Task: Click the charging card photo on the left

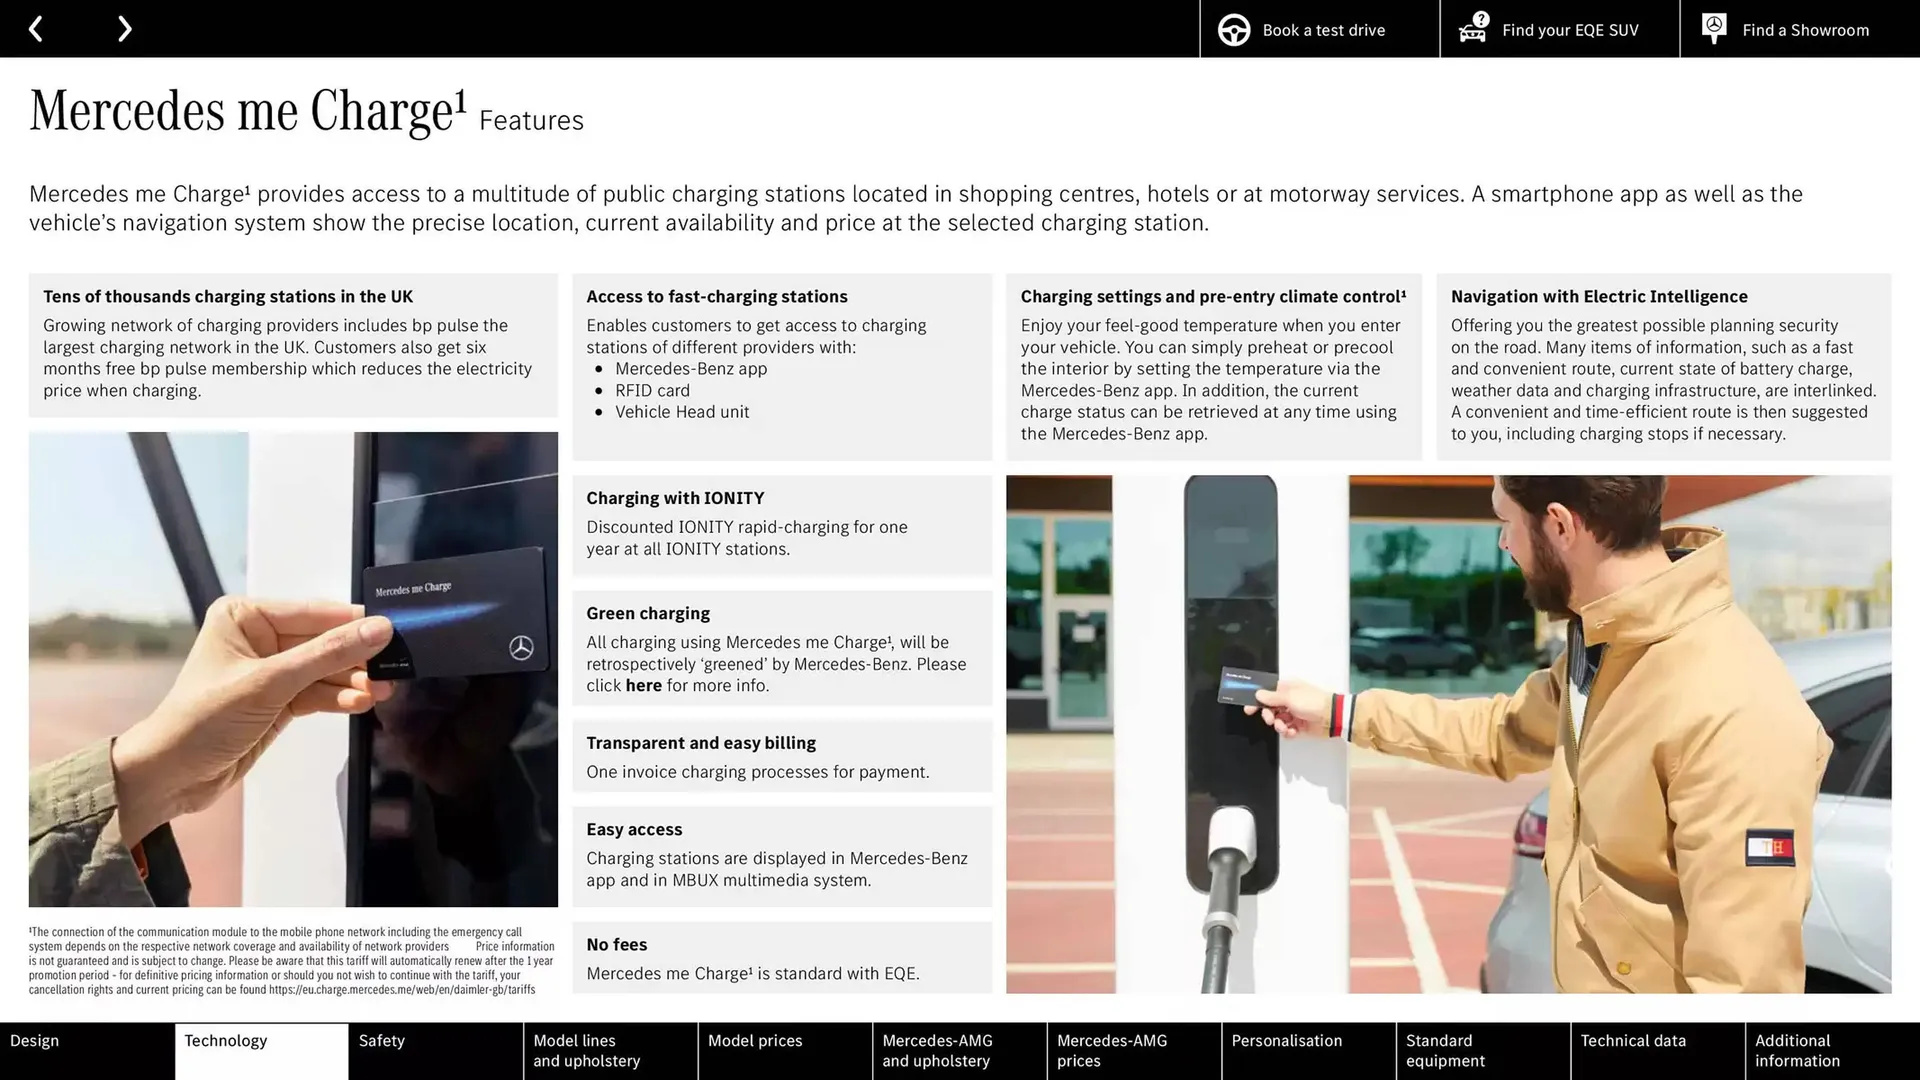Action: [294, 670]
